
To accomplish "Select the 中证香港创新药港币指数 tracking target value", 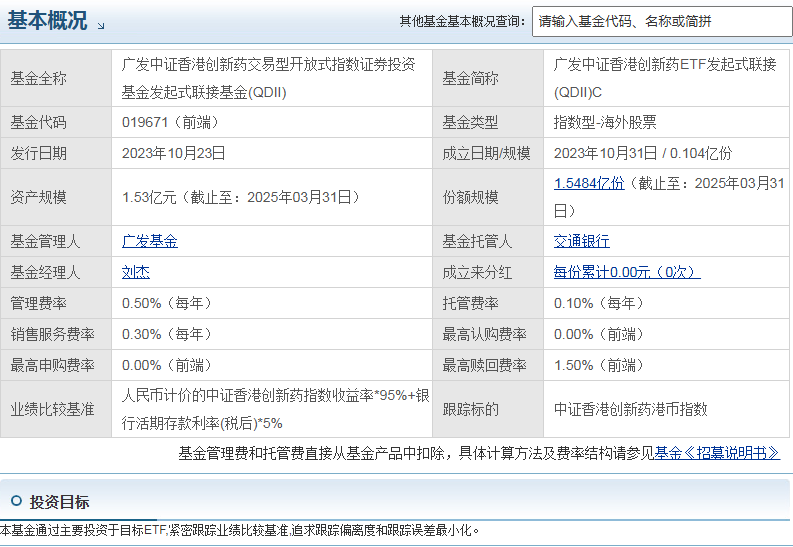I will click(630, 409).
